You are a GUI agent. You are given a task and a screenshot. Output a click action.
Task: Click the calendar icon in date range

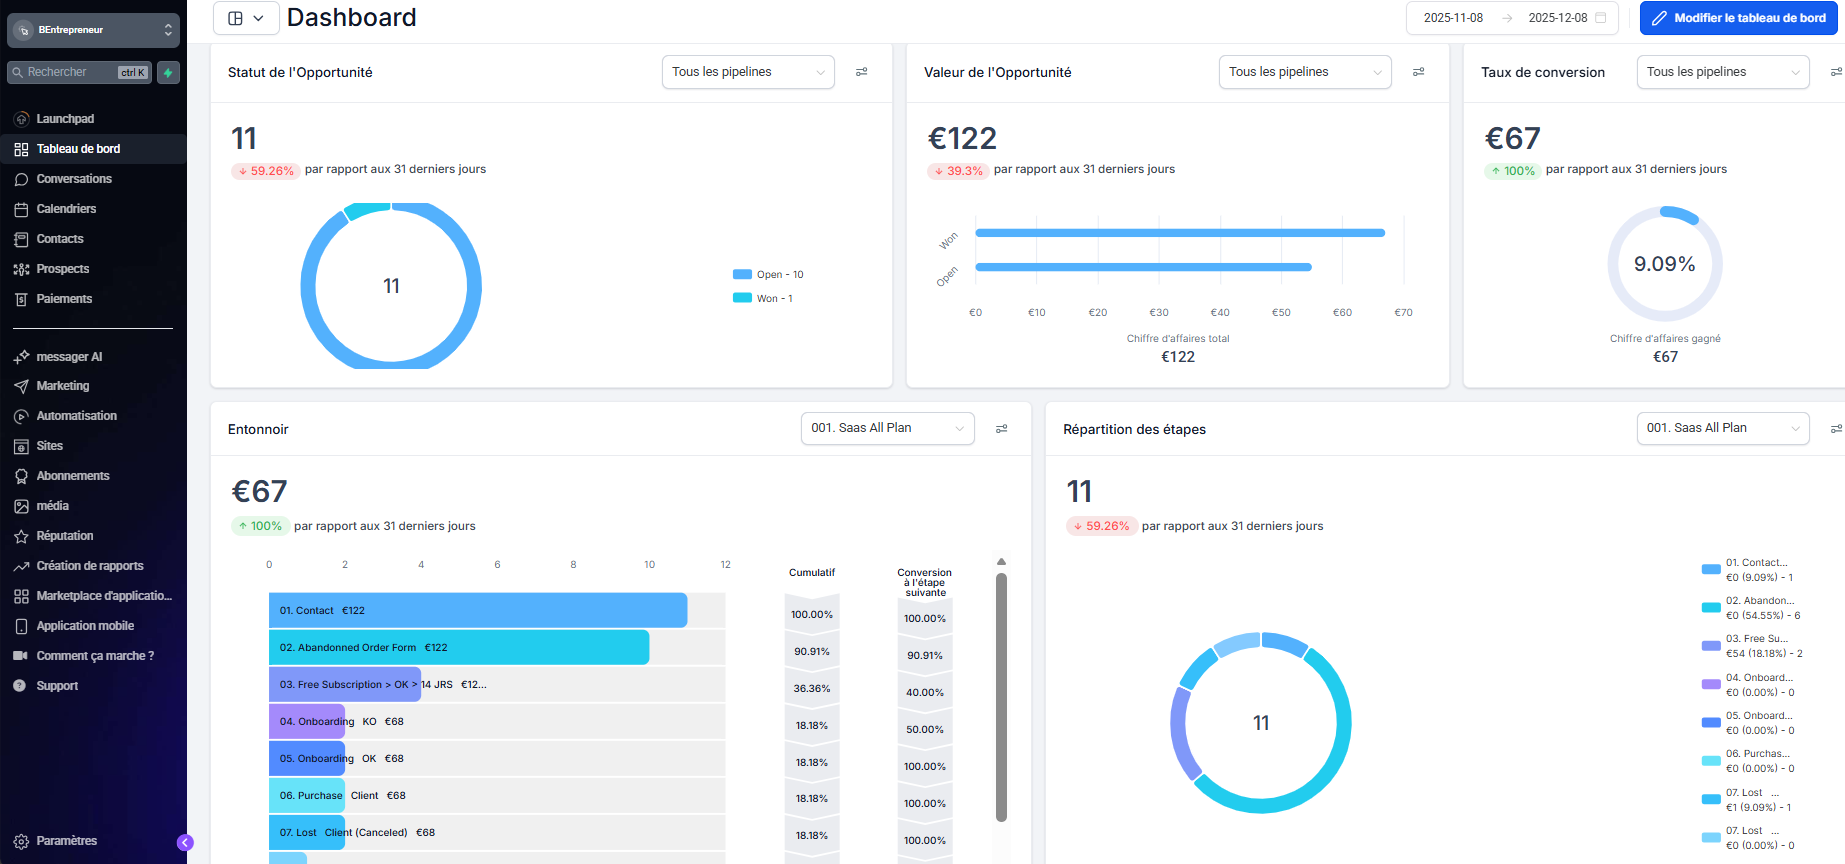(1601, 18)
